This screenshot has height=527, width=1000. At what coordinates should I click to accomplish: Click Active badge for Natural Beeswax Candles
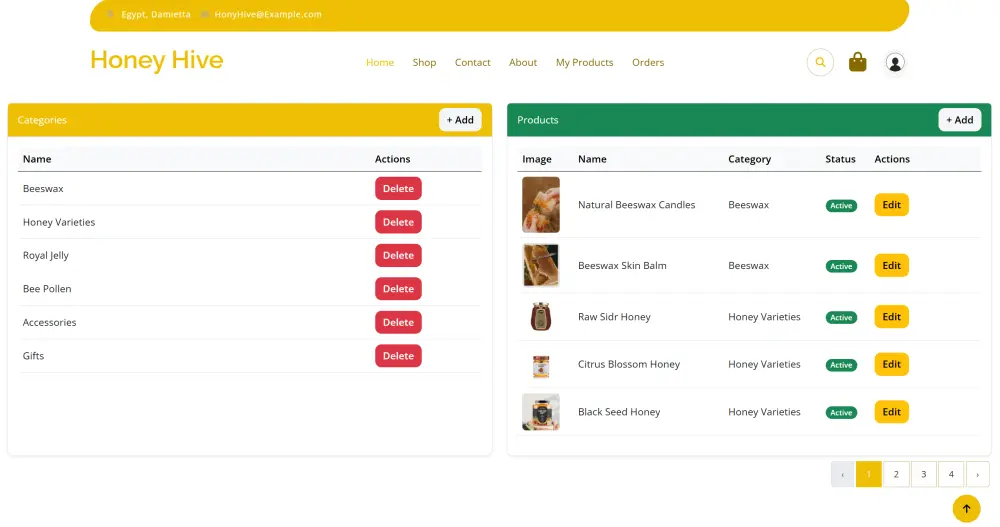point(841,205)
